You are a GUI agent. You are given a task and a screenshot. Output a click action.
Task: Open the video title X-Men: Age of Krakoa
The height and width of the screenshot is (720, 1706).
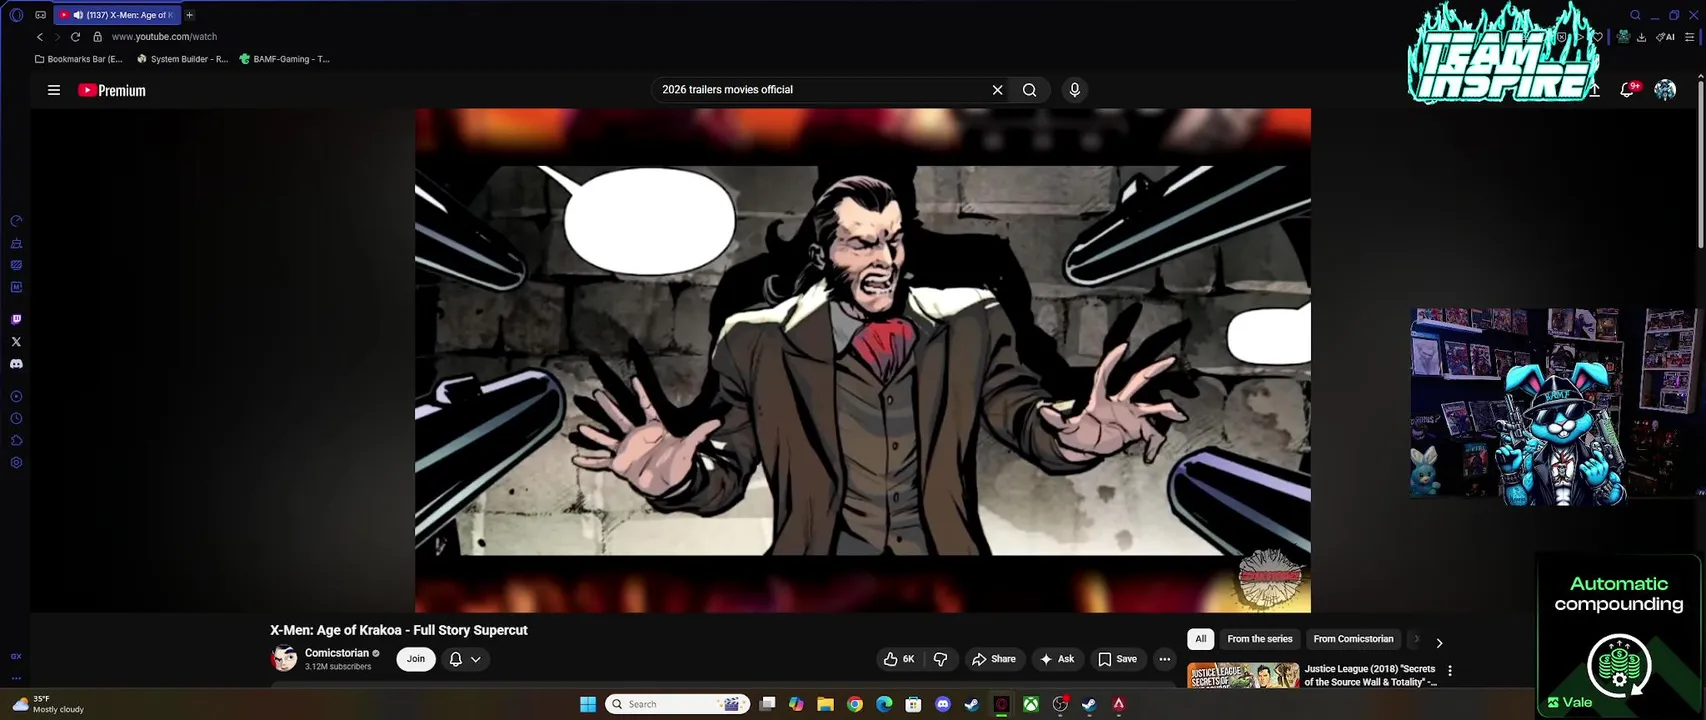point(398,630)
